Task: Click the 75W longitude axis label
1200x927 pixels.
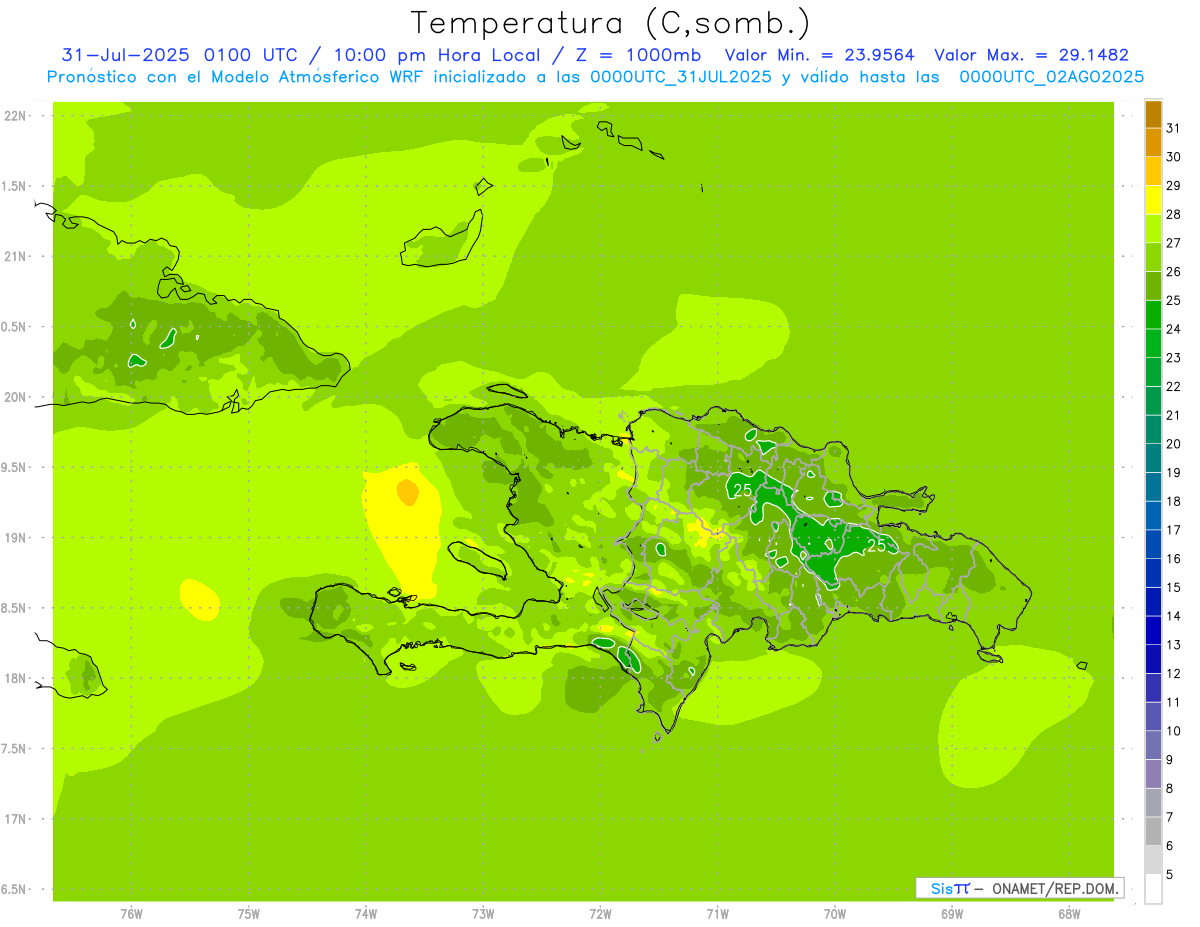Action: point(249,914)
